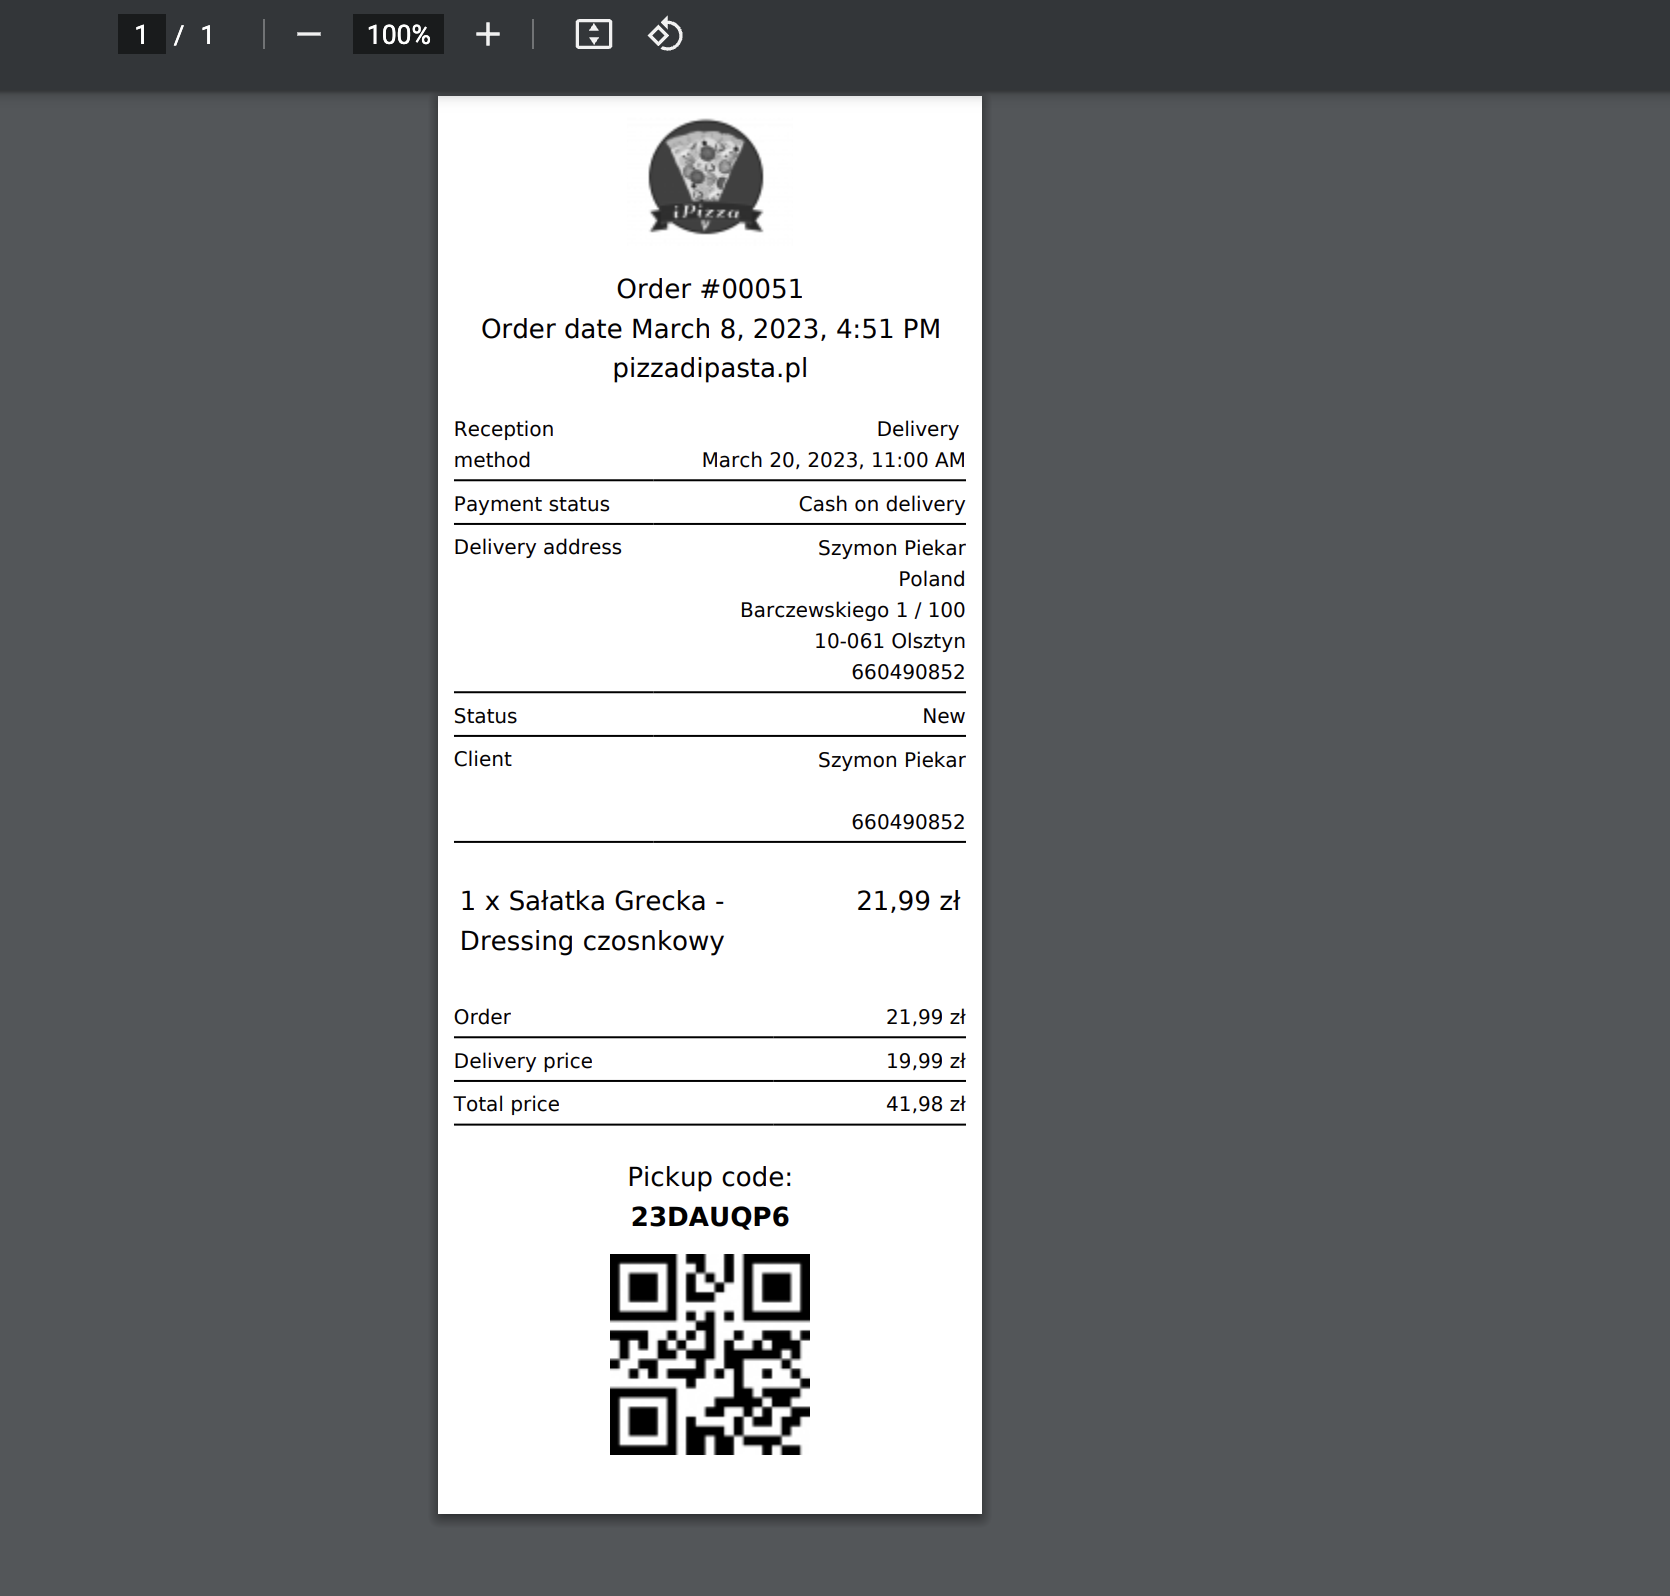Click the delivery date March 20, 2023
This screenshot has height=1596, width=1670.
(x=833, y=460)
